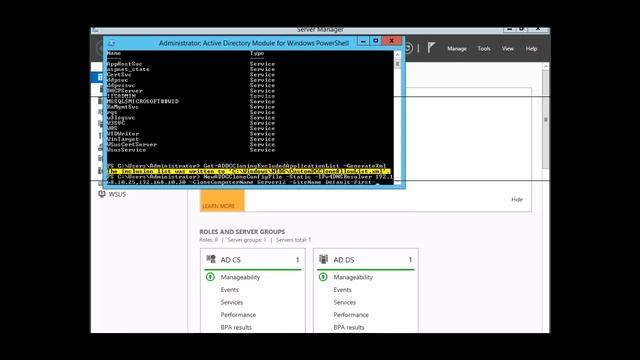Click the yellow highlighted inclusion list line

[248, 171]
